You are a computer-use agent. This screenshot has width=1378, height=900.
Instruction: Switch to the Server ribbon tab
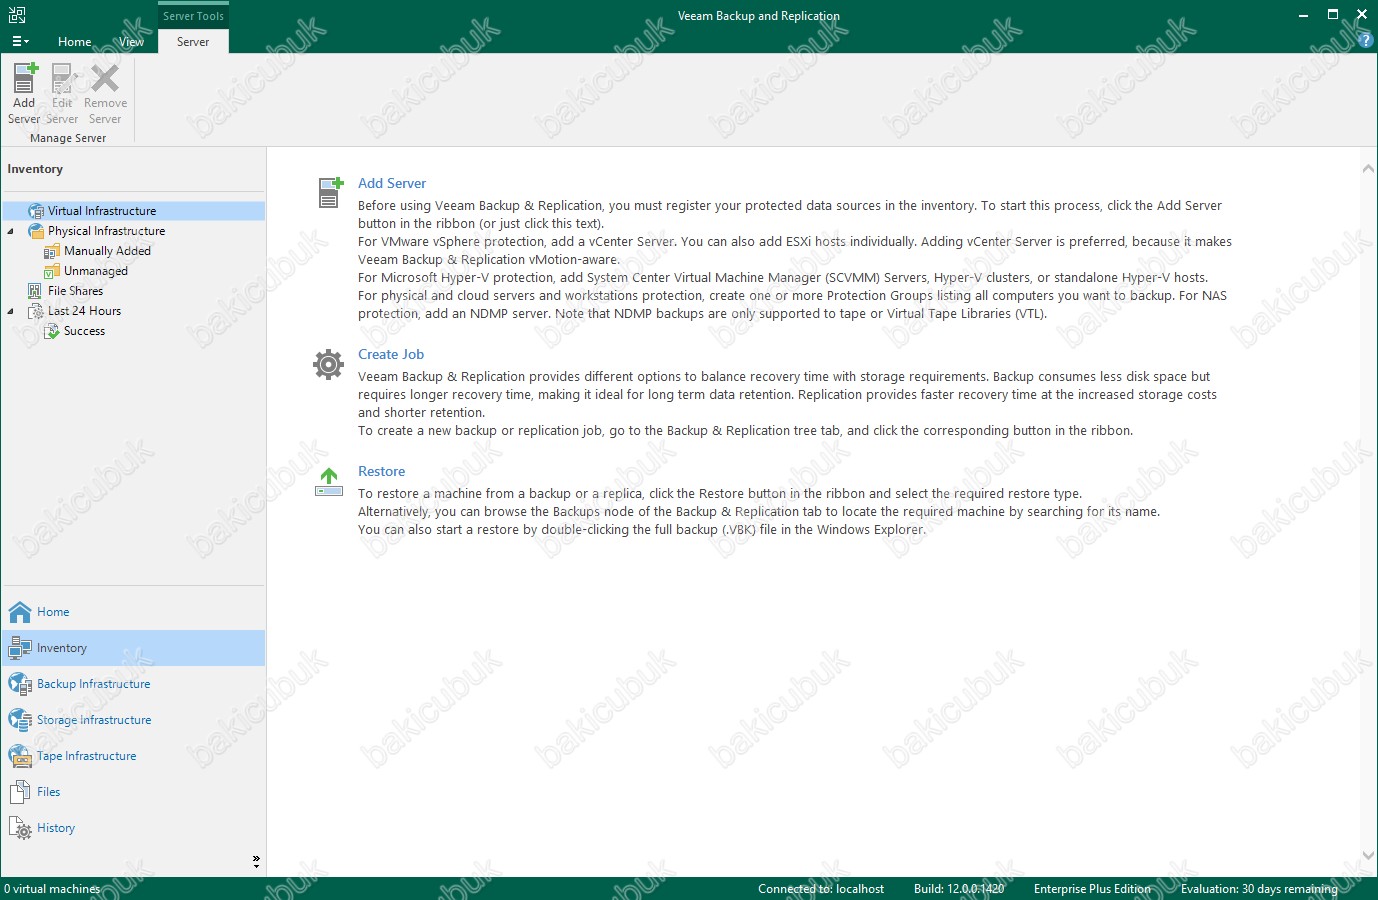click(193, 41)
